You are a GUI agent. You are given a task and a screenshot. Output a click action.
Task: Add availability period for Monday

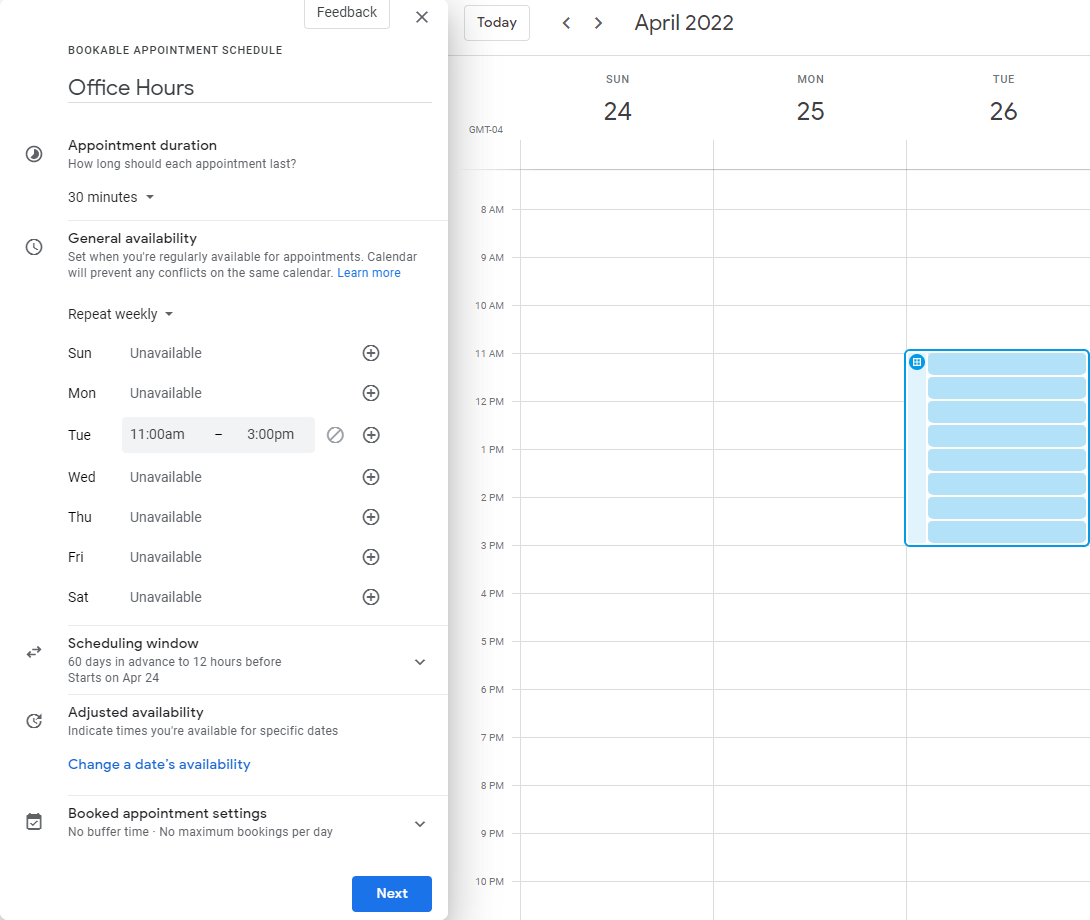point(371,393)
